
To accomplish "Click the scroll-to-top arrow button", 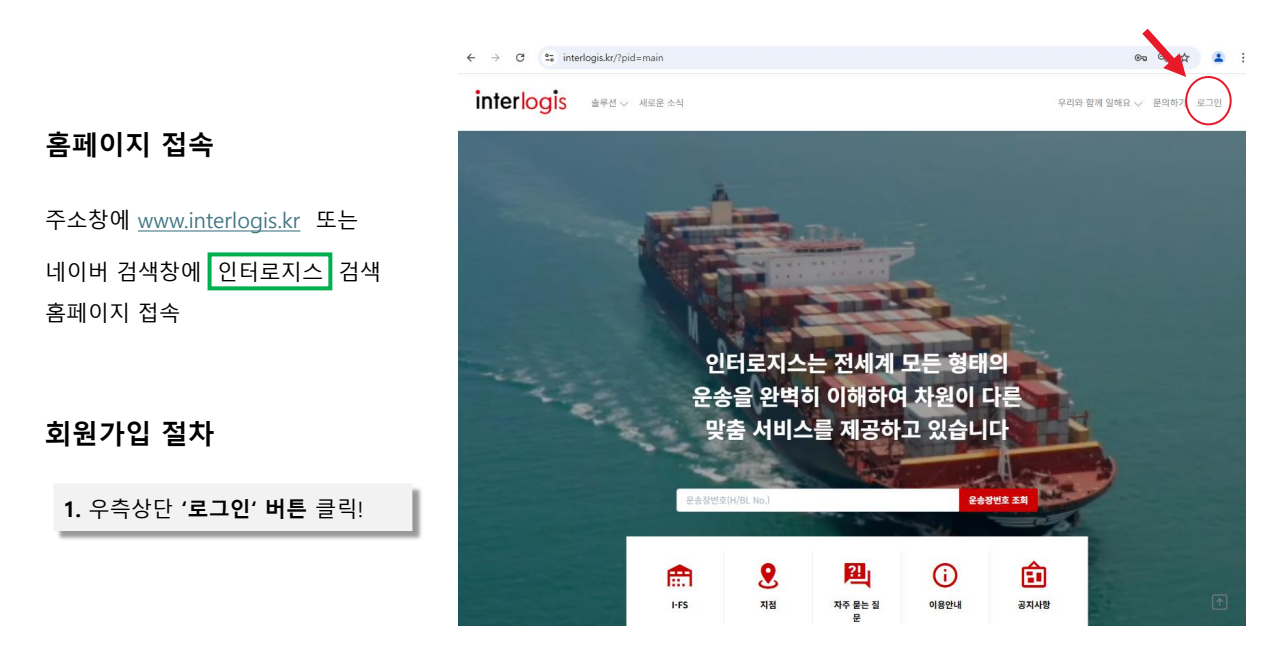I will pyautogui.click(x=1219, y=602).
